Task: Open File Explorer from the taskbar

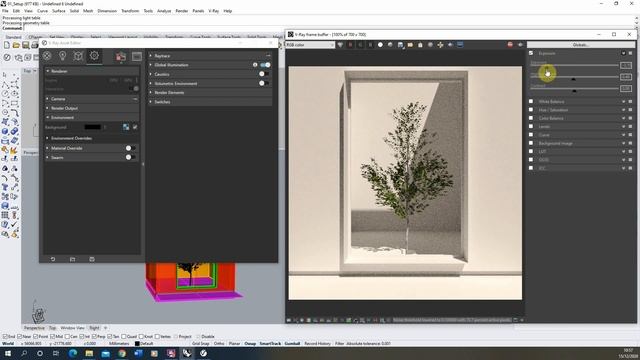Action: [89, 353]
